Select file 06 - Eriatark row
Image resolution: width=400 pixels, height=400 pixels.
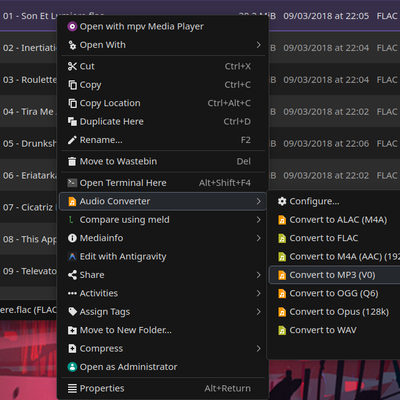(x=29, y=175)
